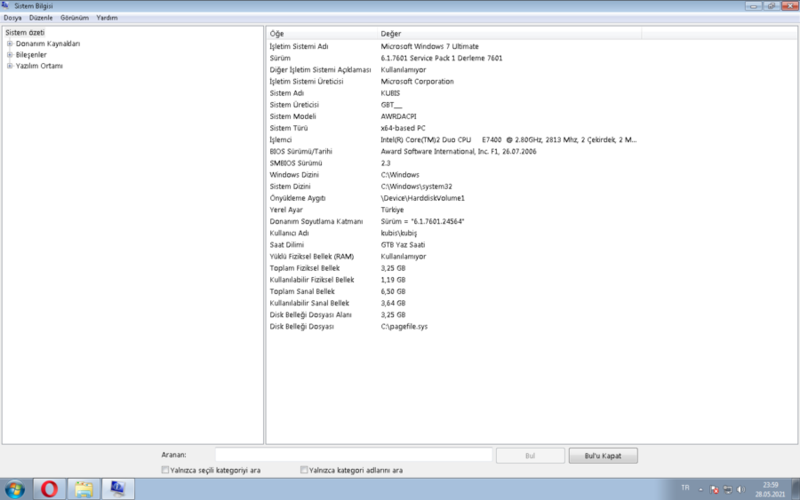
Task: Open the Windows Start menu orb
Action: click(15, 489)
